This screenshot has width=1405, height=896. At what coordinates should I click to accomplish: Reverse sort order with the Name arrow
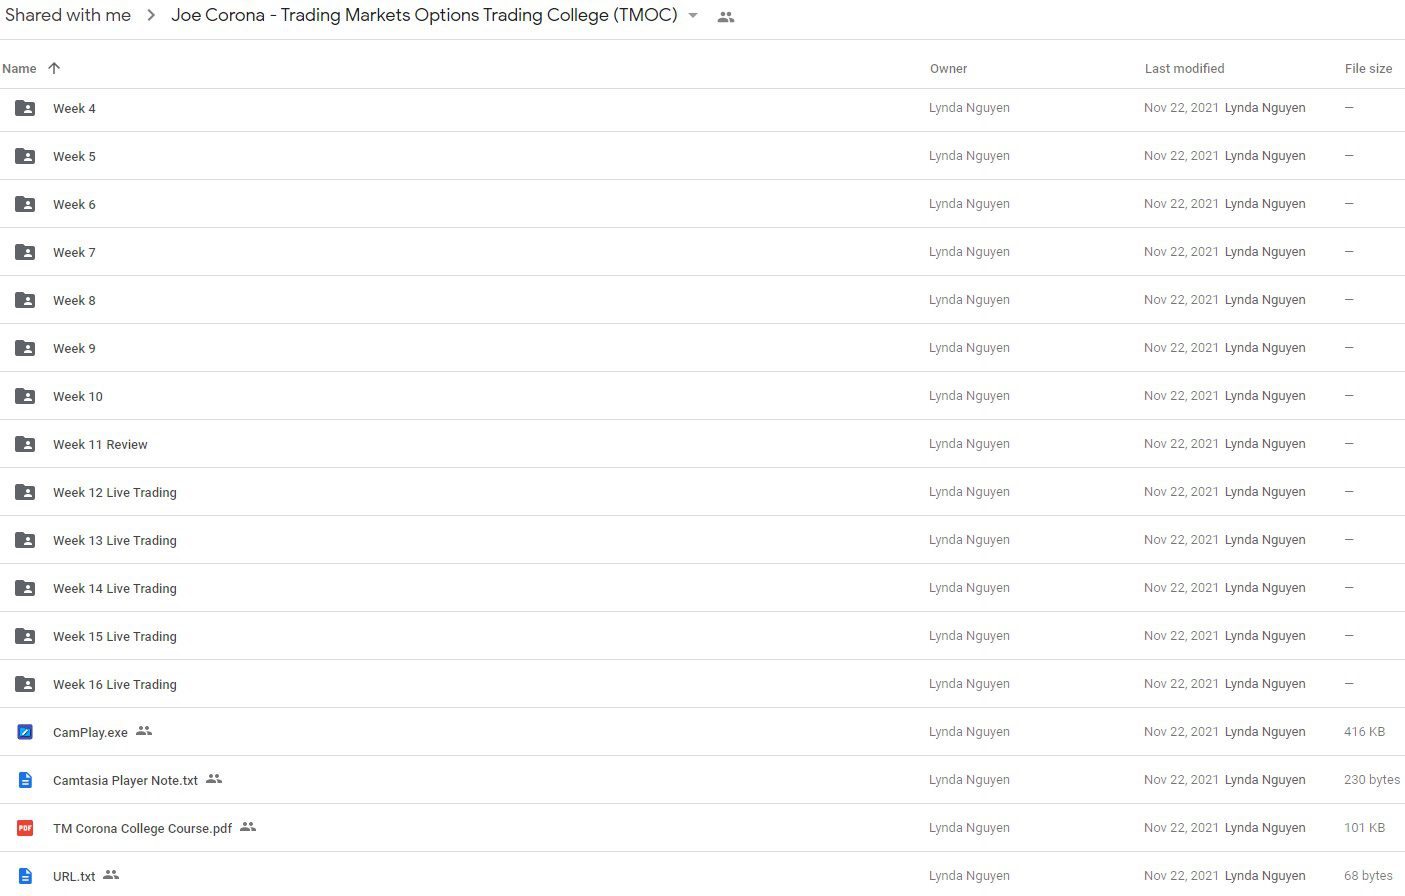tap(54, 68)
